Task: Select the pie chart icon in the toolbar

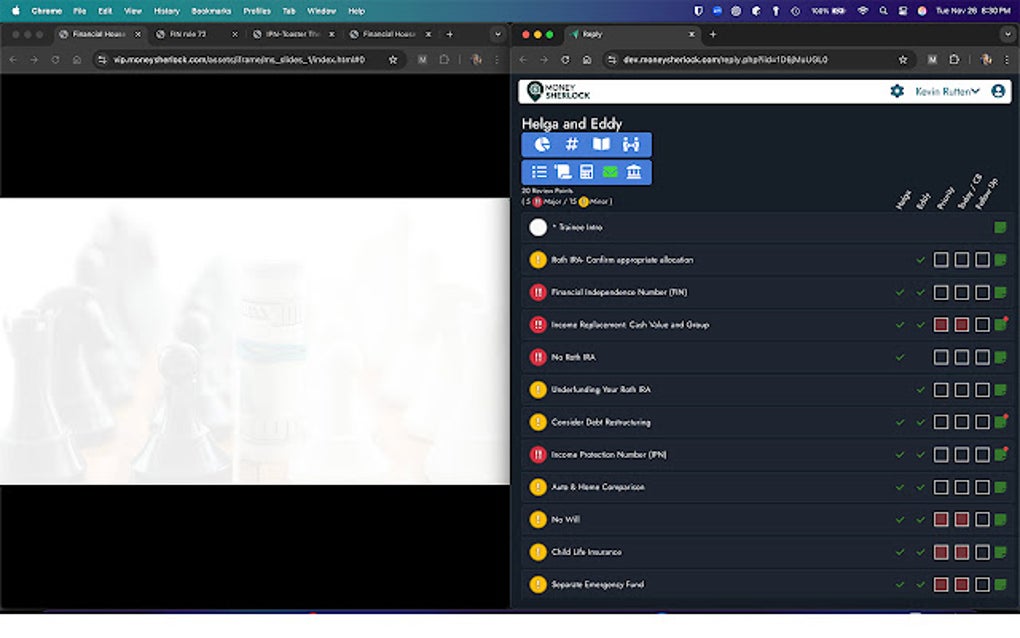Action: coord(541,144)
